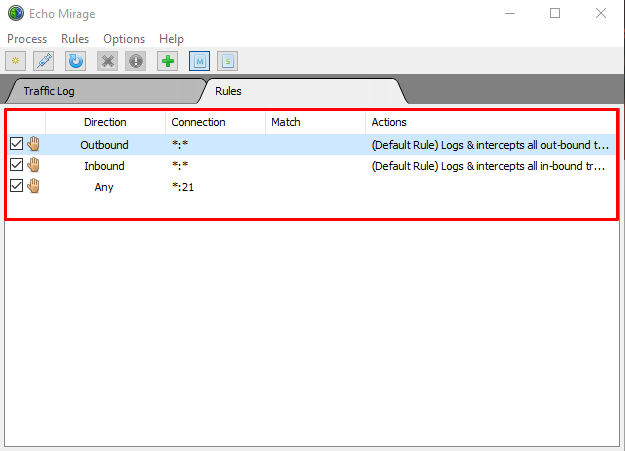This screenshot has height=451, width=625.
Task: Select the Rules tab
Action: click(305, 91)
